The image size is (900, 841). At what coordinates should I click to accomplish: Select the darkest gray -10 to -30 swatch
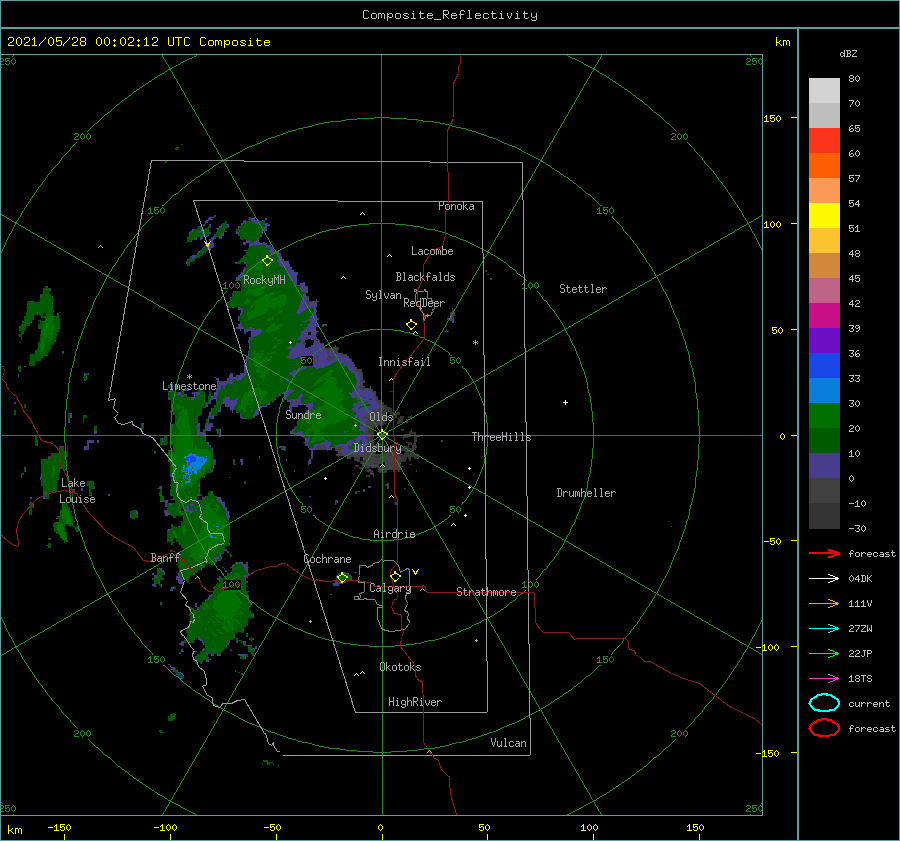(824, 516)
